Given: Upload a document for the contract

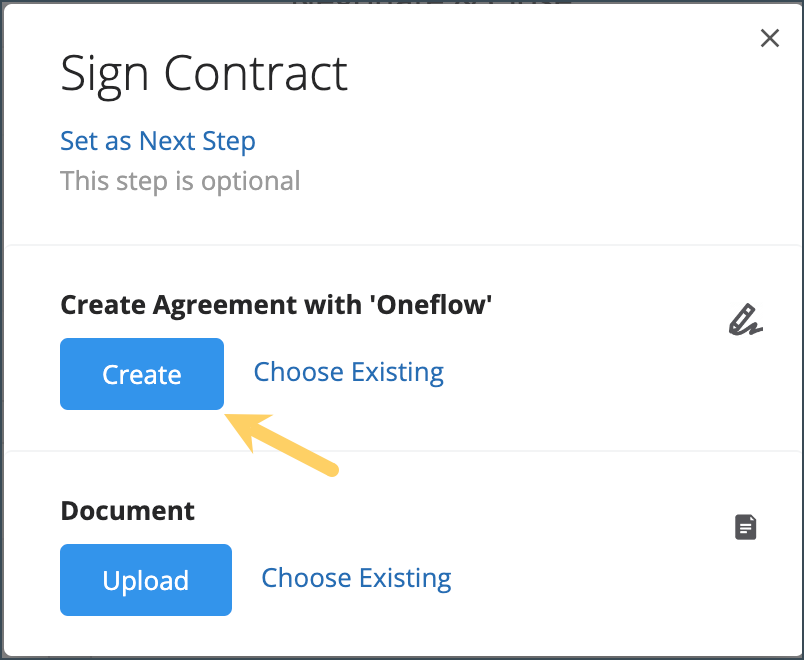Looking at the screenshot, I should pos(145,580).
